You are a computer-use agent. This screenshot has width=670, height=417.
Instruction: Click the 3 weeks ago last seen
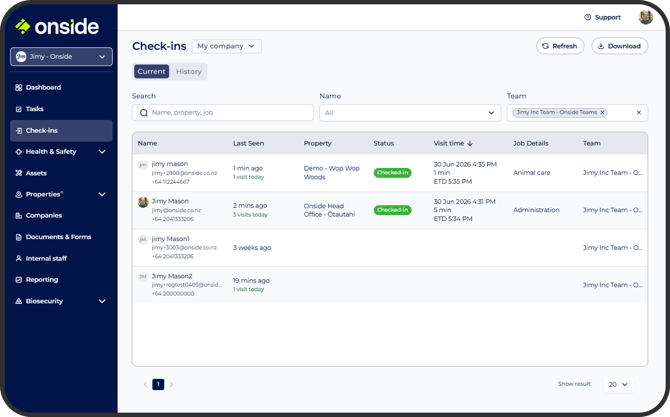tap(252, 248)
